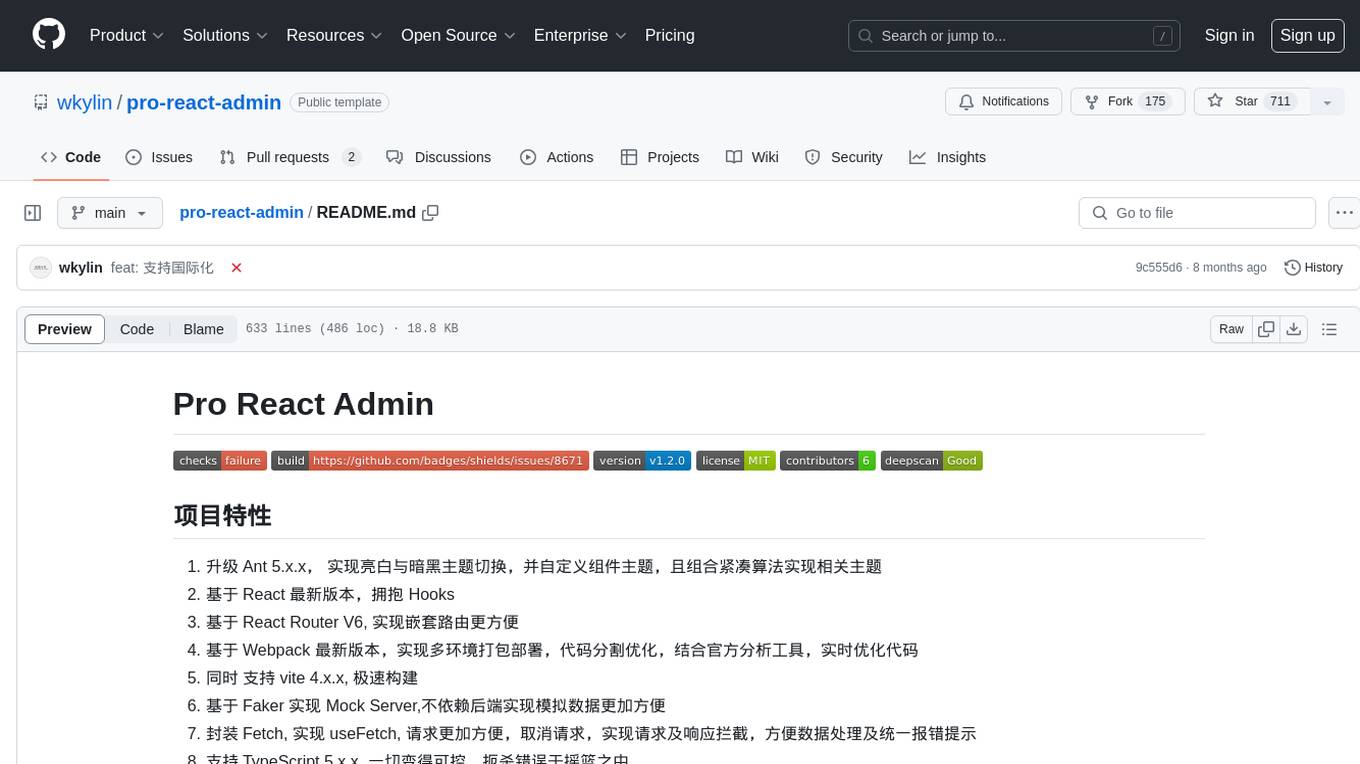The image size is (1360, 764).
Task: Open the star lists dropdown arrow
Action: [x=1327, y=102]
